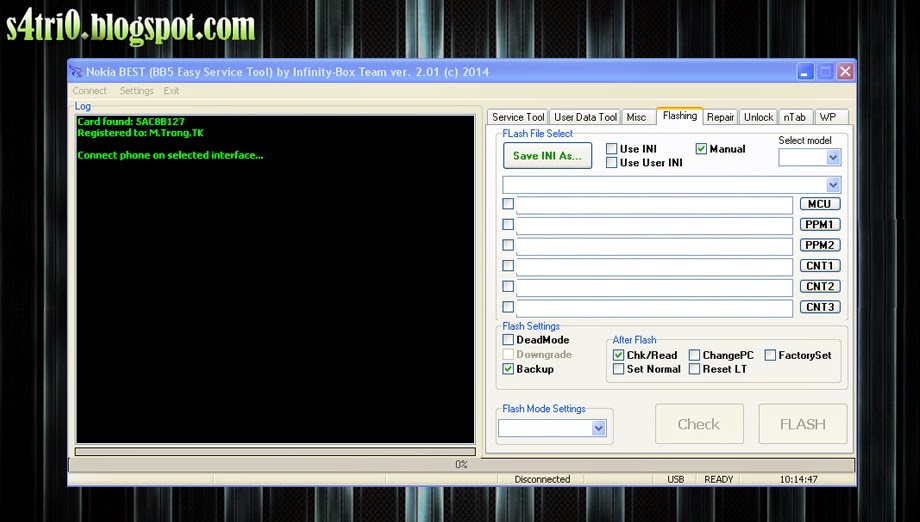Open the Settings menu

point(136,91)
